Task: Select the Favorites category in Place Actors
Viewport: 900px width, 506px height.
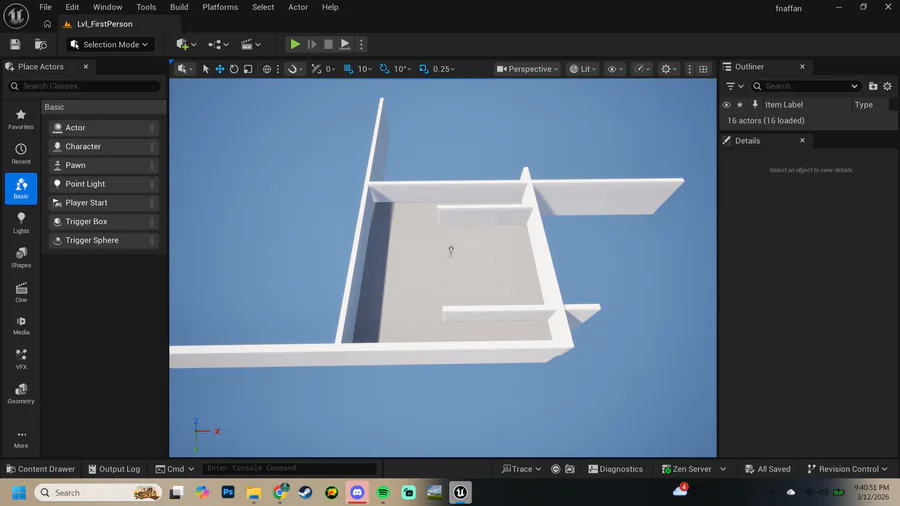Action: coord(21,119)
